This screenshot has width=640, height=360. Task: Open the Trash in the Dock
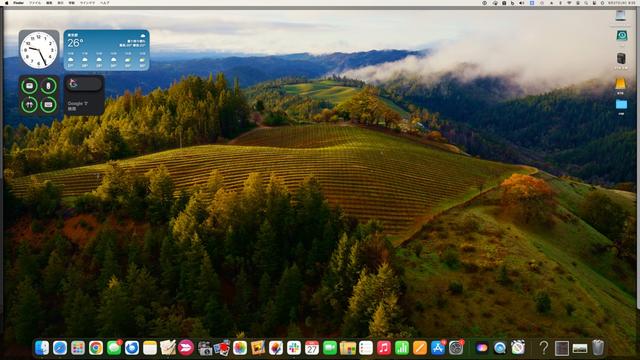[x=598, y=348]
